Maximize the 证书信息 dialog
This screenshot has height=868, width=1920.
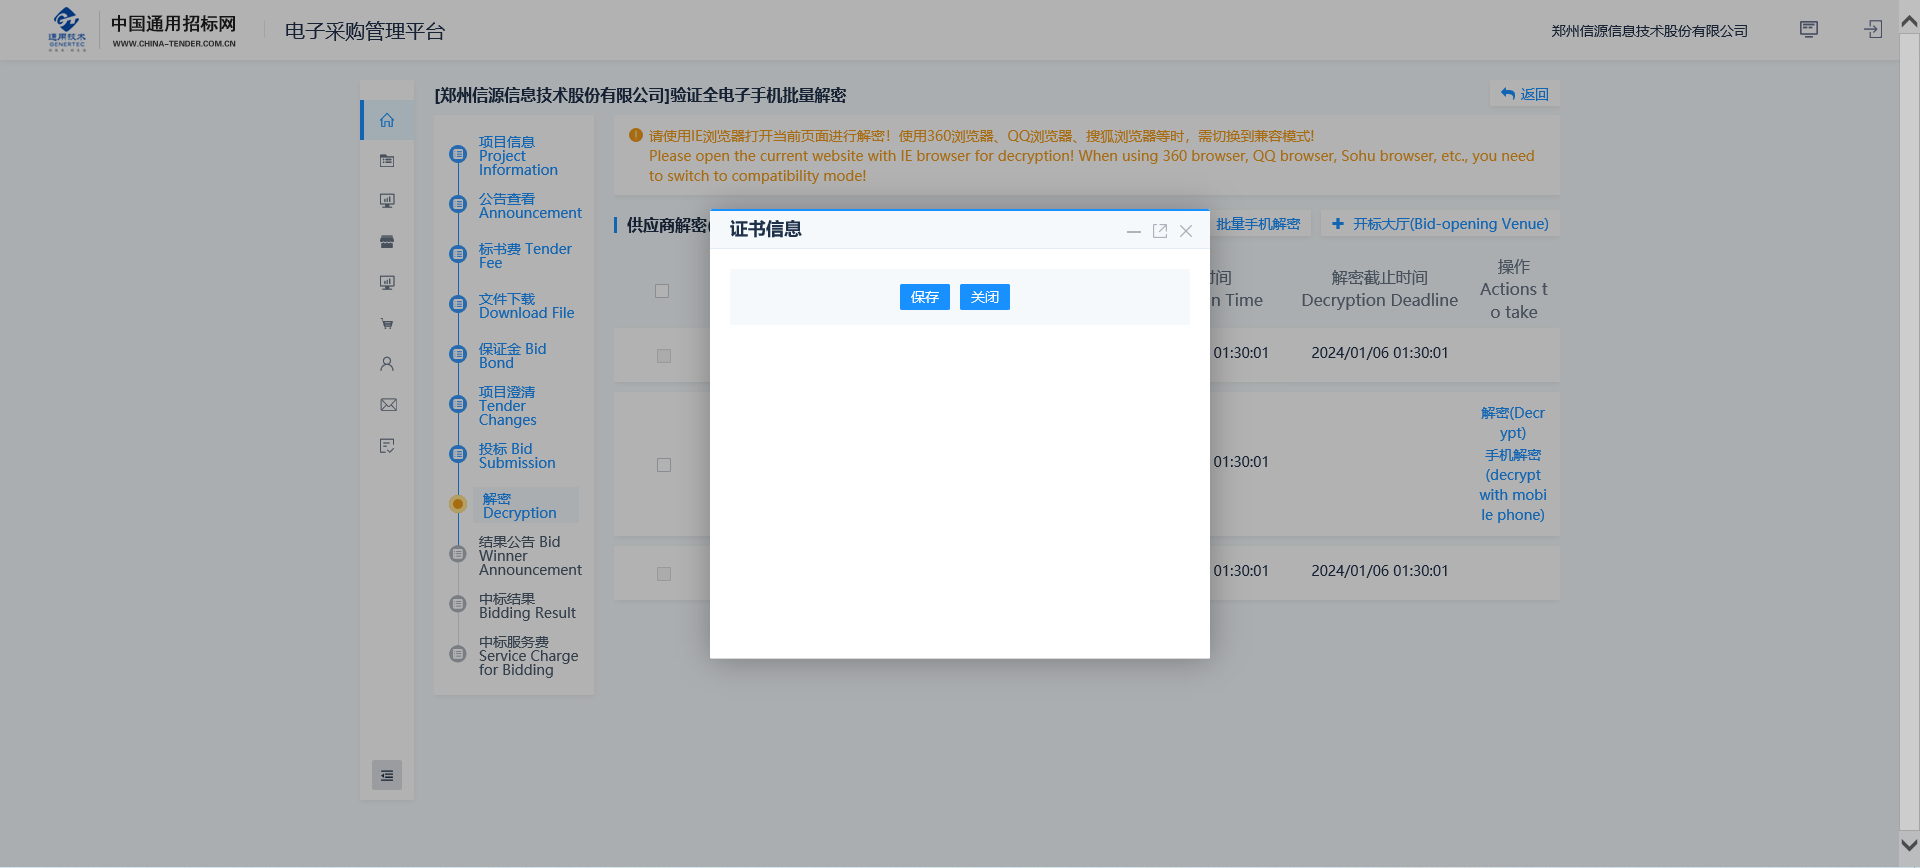(x=1160, y=231)
